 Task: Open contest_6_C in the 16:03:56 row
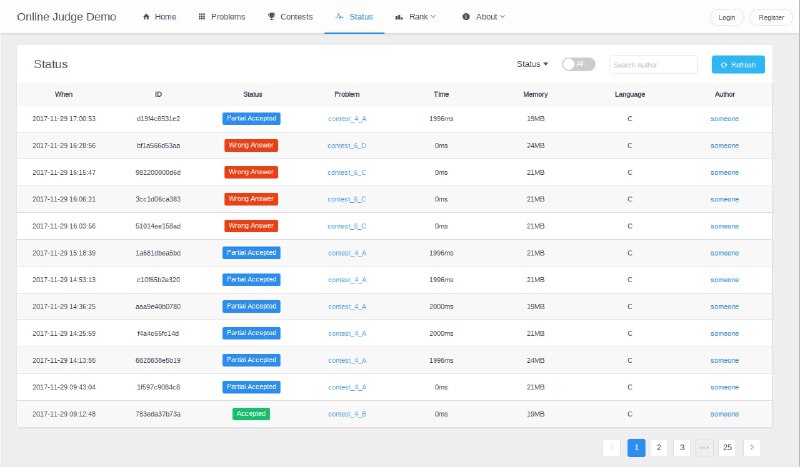(x=347, y=227)
